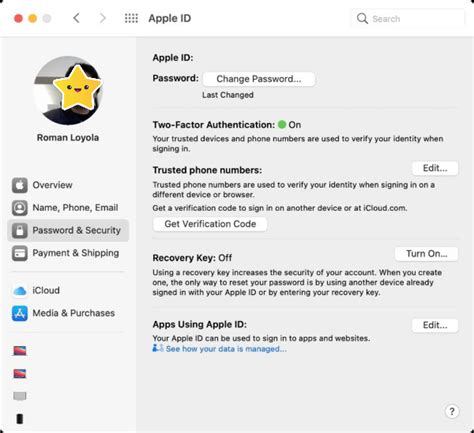Click the Roman Loyola name text
474x433 pixels.
68,138
